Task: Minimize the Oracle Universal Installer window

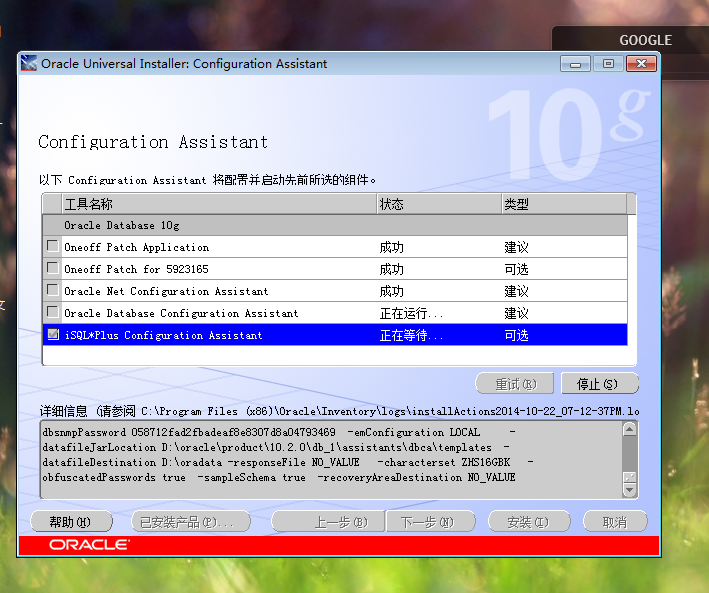Action: pyautogui.click(x=575, y=64)
